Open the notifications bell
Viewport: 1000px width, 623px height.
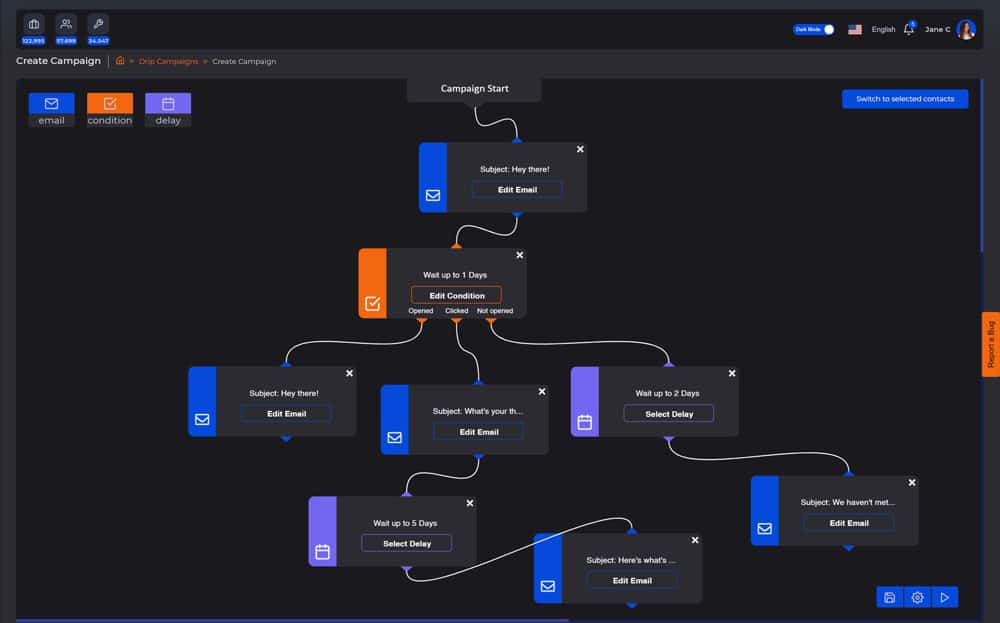coord(908,29)
